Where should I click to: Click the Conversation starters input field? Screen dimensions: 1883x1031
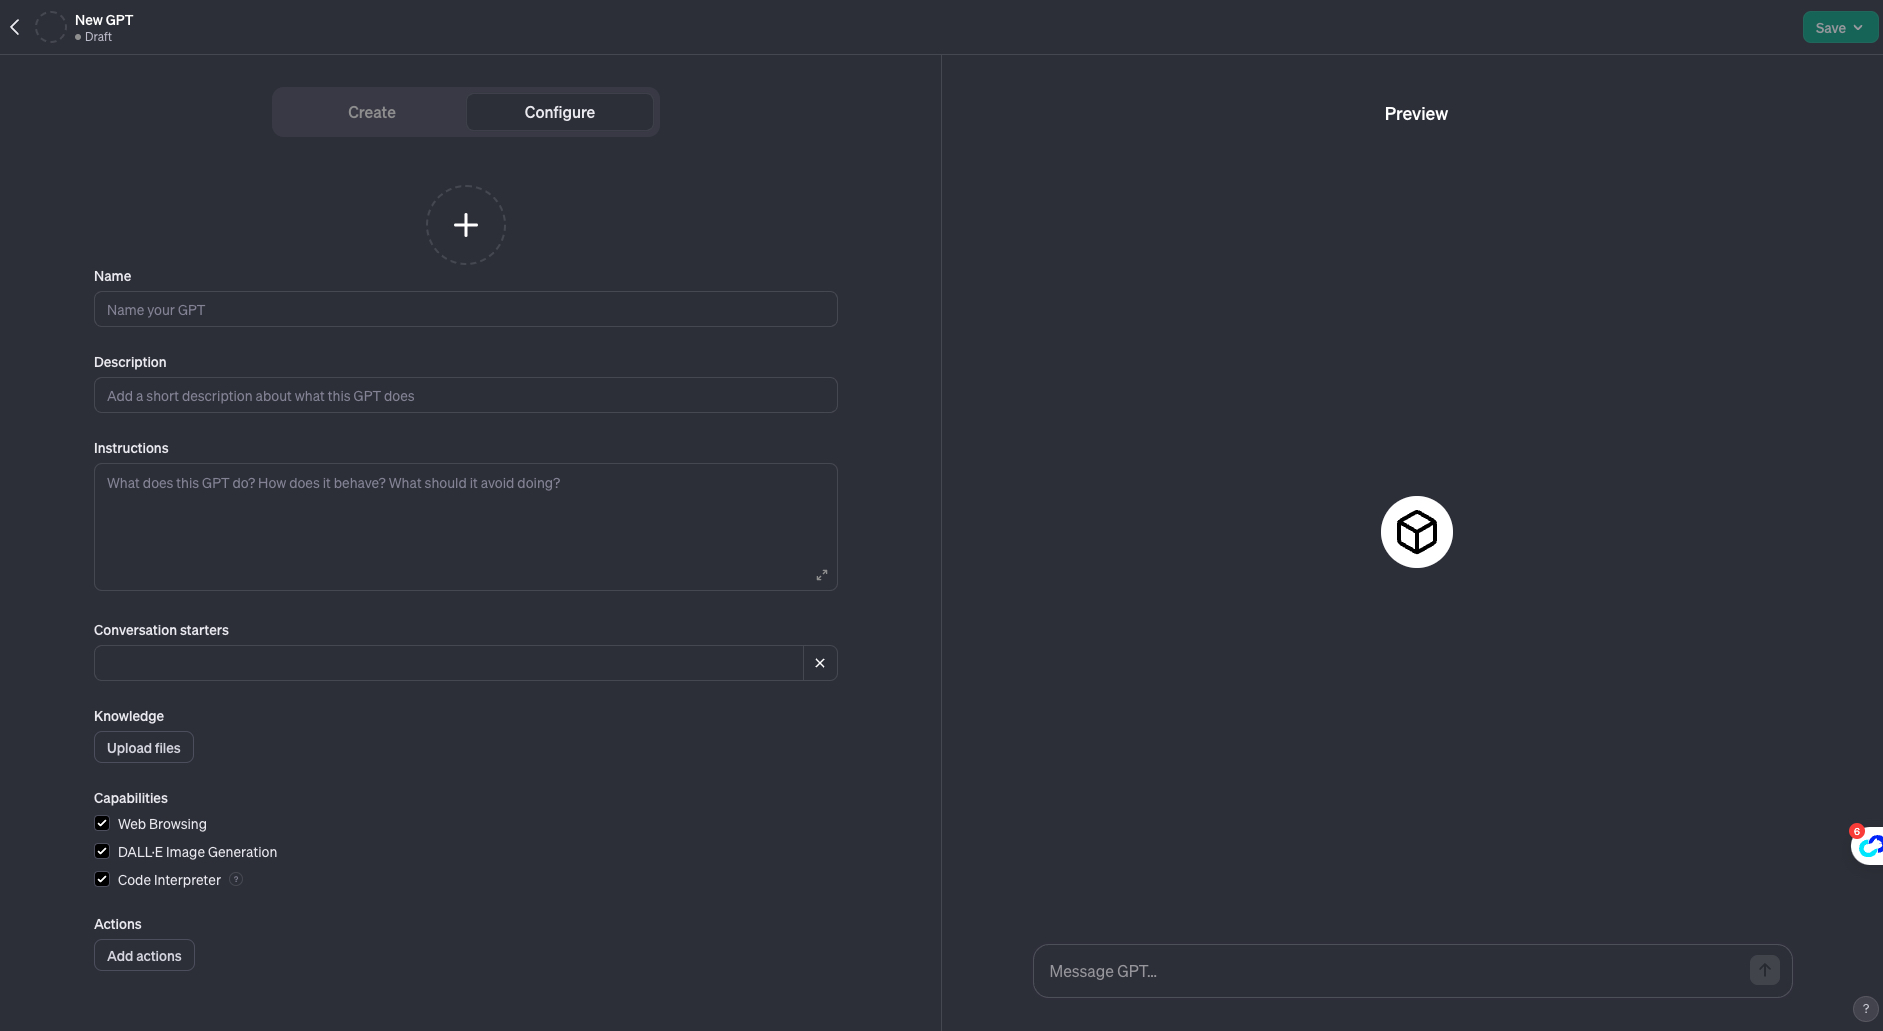pos(449,663)
